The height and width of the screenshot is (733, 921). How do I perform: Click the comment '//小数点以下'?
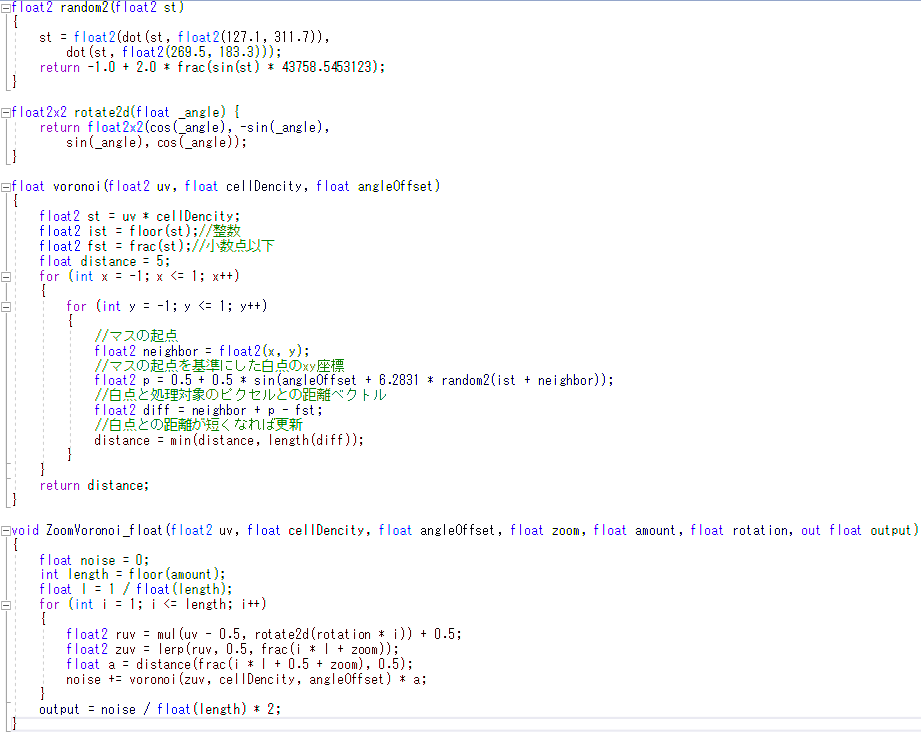coord(233,246)
